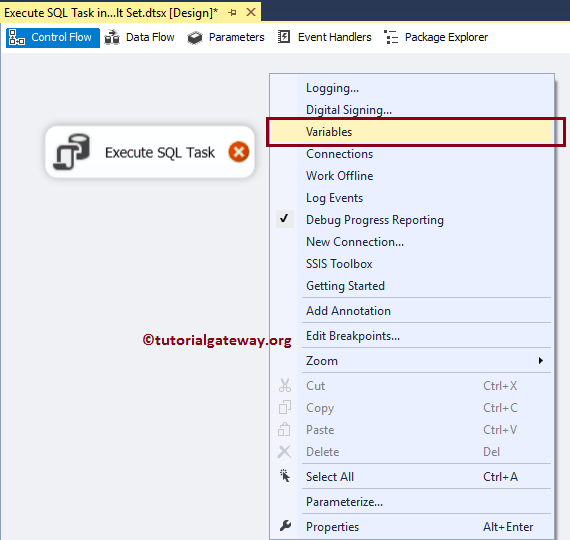The width and height of the screenshot is (570, 540).
Task: Click the Alt+Enter shortcut text
Action: (508, 527)
